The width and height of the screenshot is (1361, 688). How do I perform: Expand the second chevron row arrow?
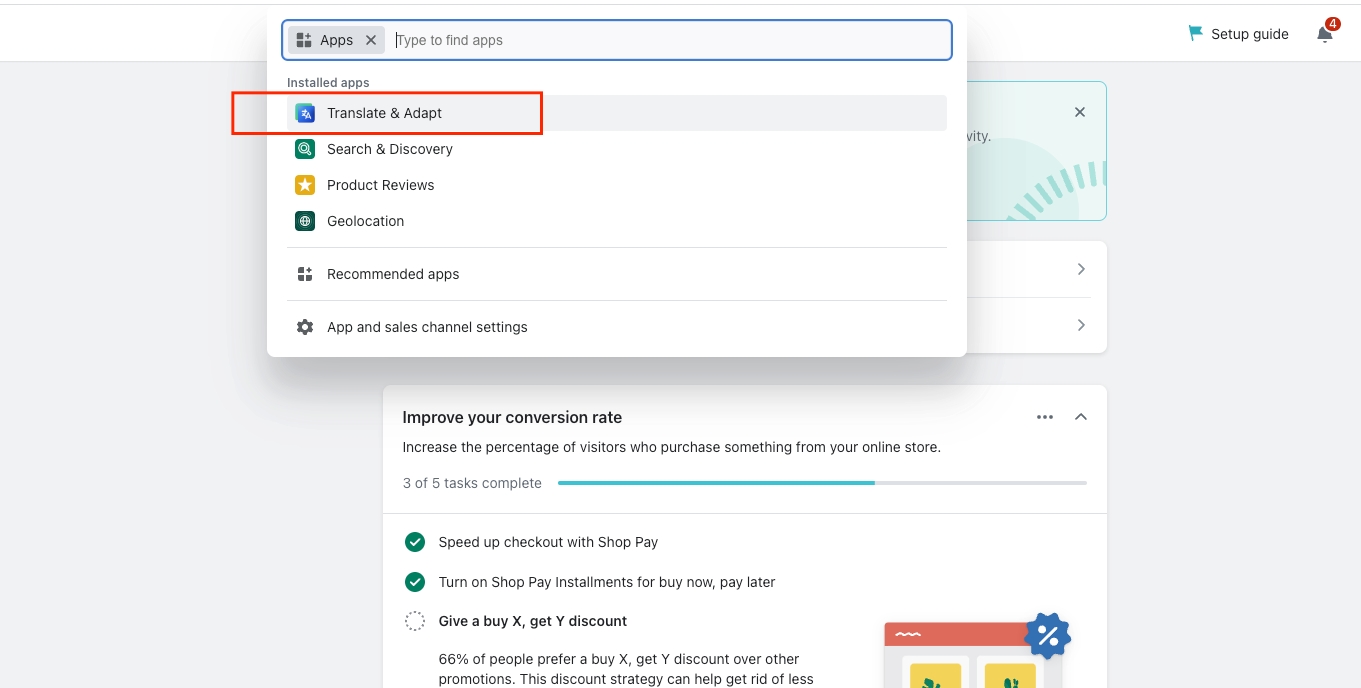coord(1081,325)
